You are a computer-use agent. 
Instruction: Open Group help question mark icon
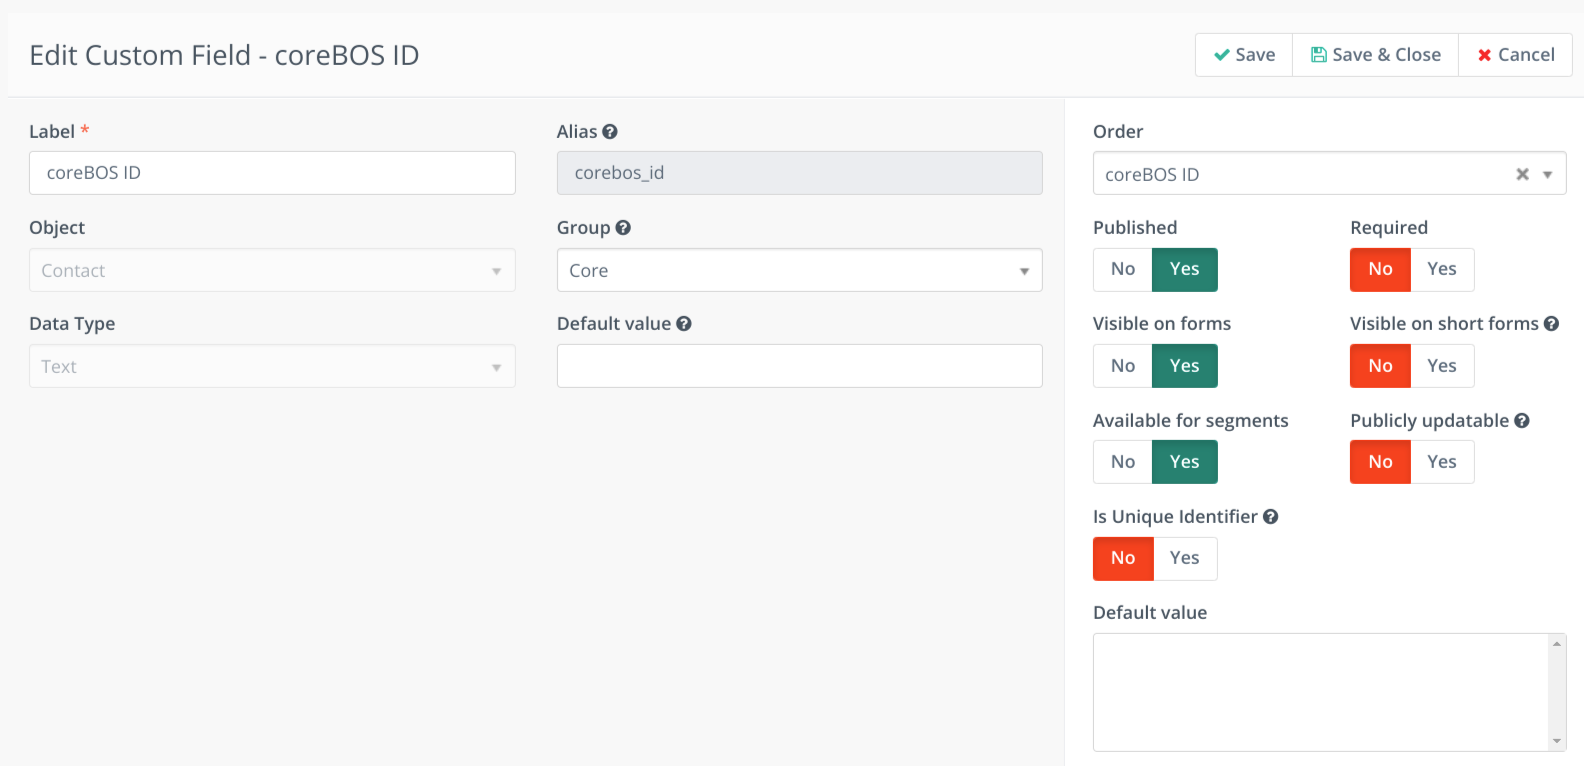coord(623,227)
